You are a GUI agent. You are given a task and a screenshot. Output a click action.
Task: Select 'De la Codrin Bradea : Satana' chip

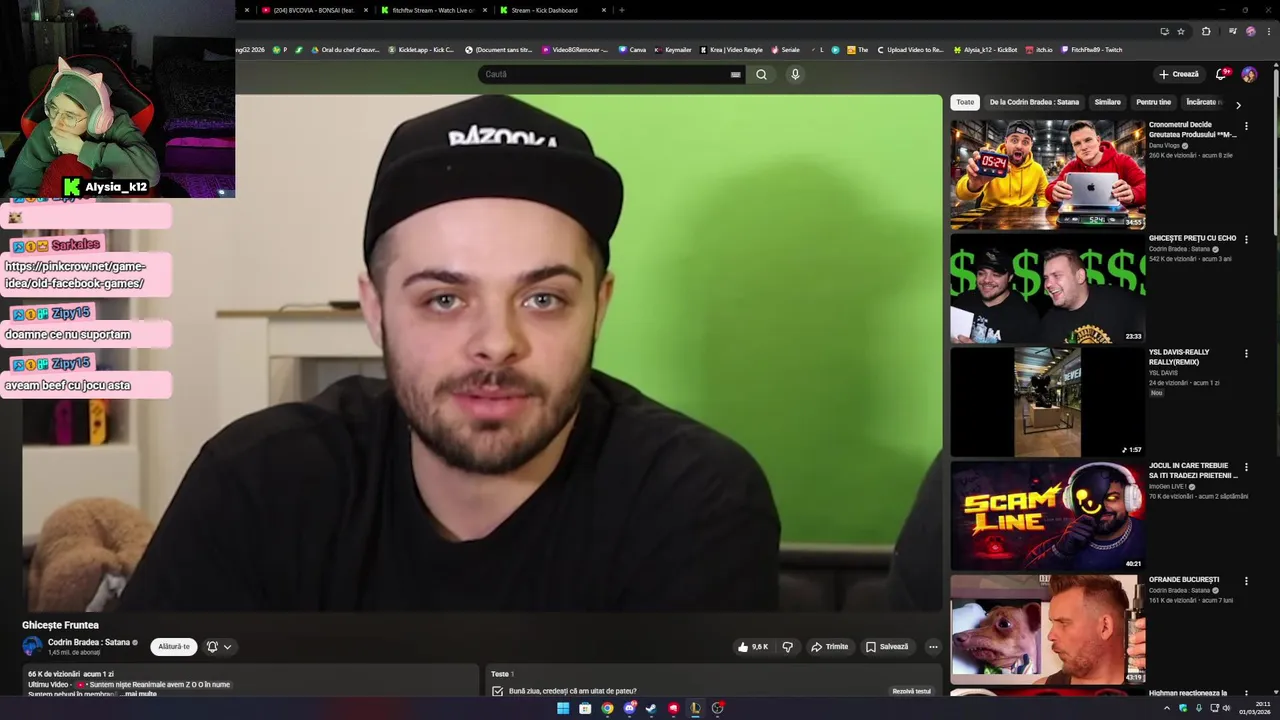(x=1034, y=102)
